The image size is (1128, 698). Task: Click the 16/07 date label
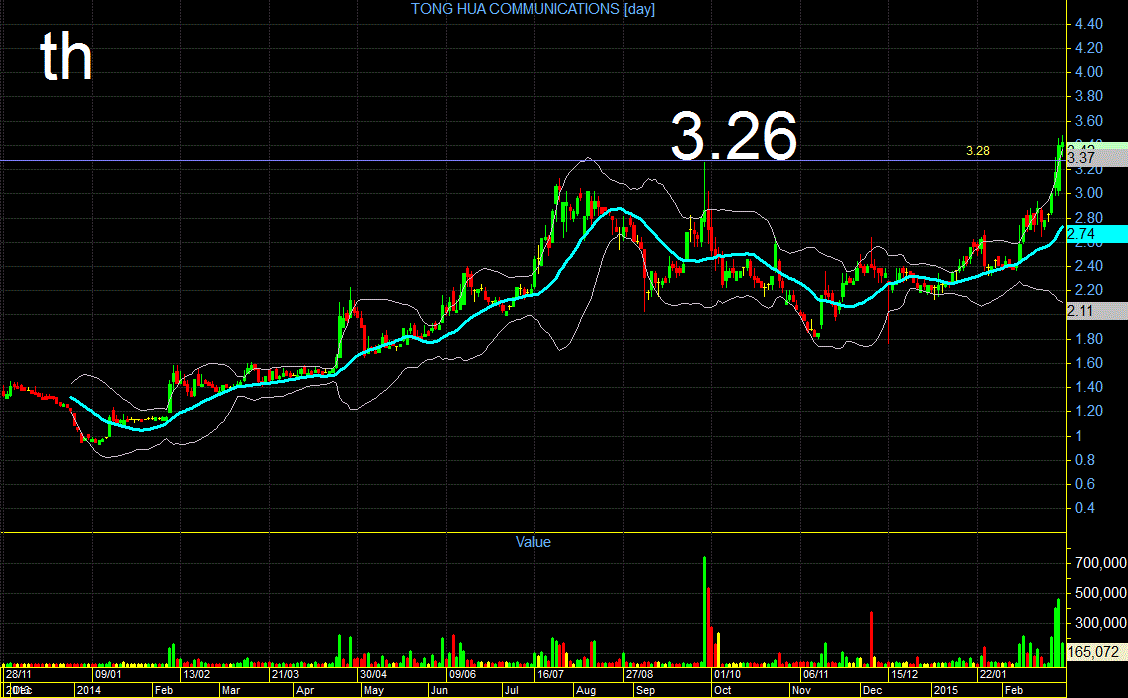550,674
